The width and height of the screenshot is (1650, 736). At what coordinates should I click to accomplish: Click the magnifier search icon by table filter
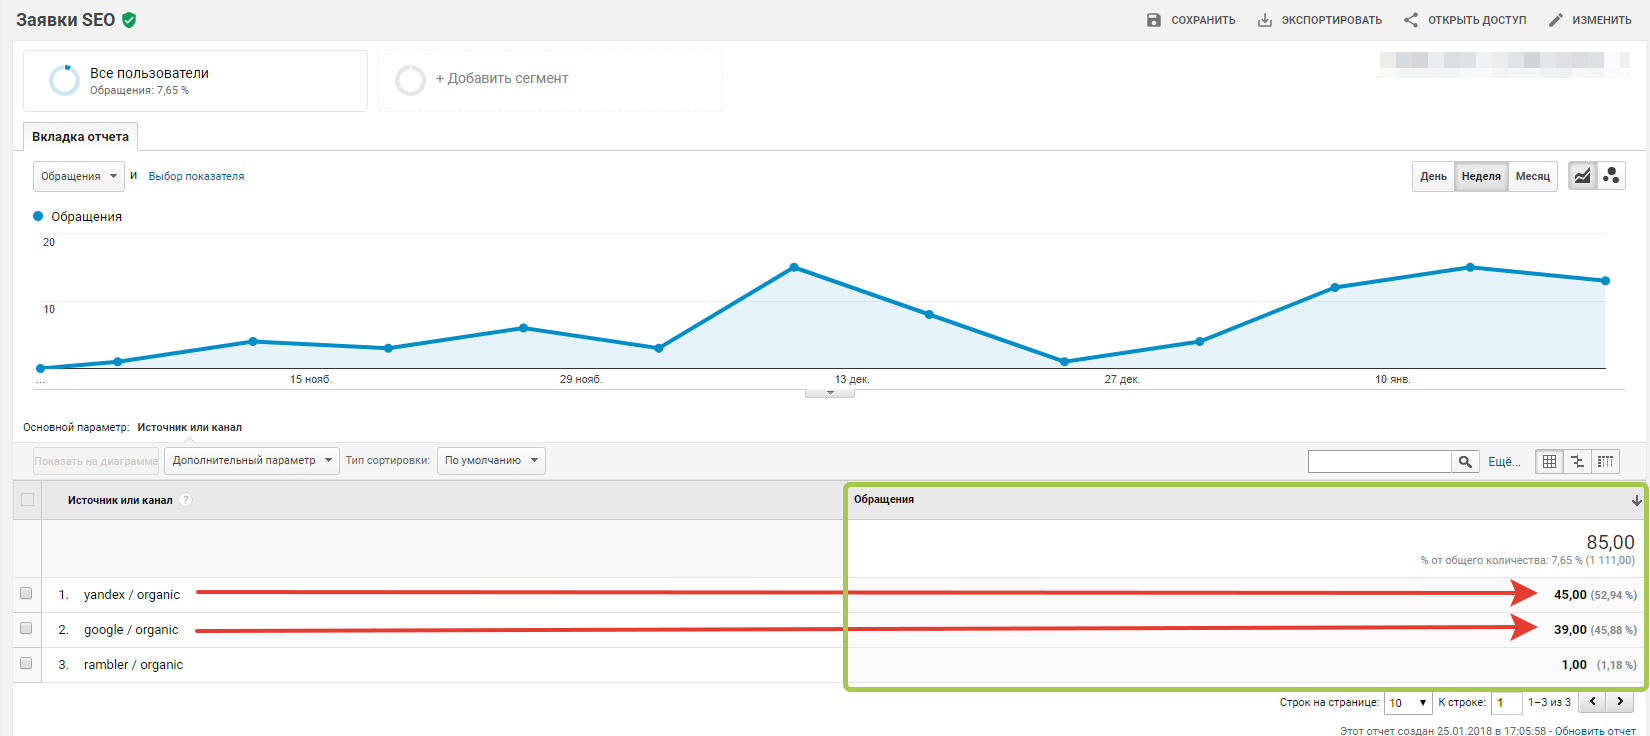tap(1465, 461)
